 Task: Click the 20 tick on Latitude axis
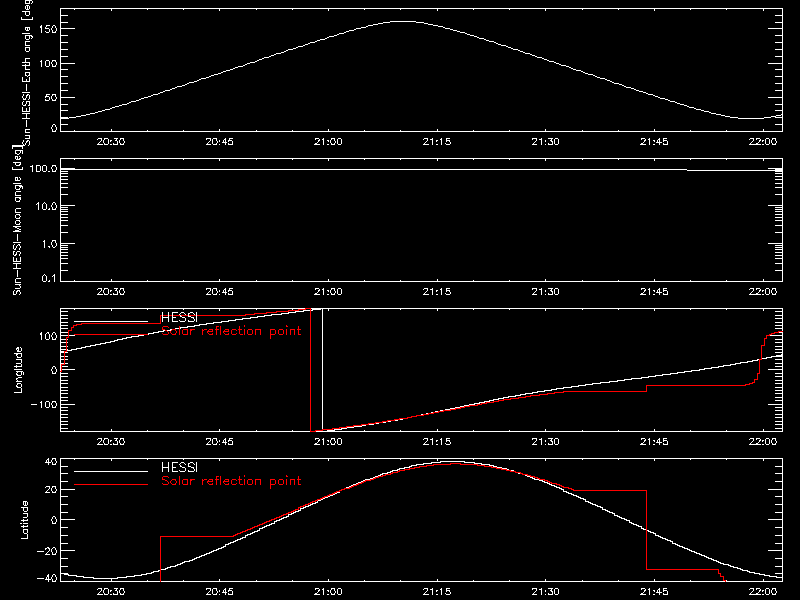click(x=51, y=490)
